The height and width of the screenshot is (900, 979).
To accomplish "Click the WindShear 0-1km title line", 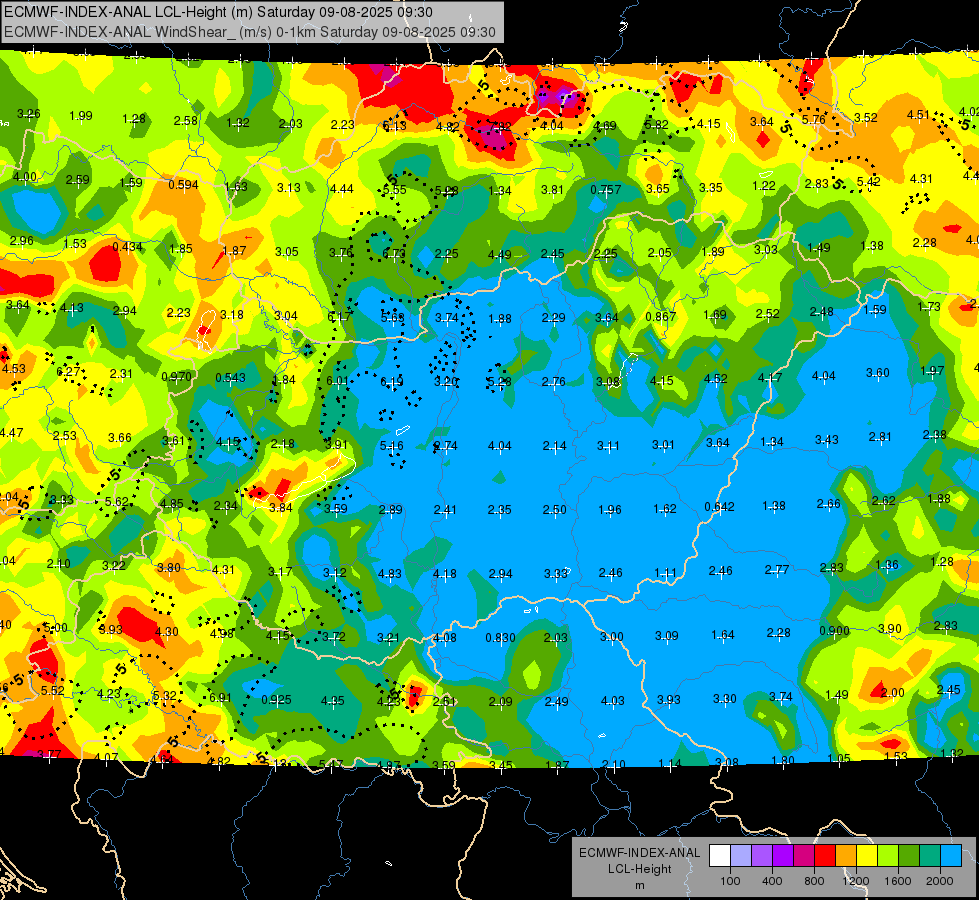I will (x=250, y=32).
